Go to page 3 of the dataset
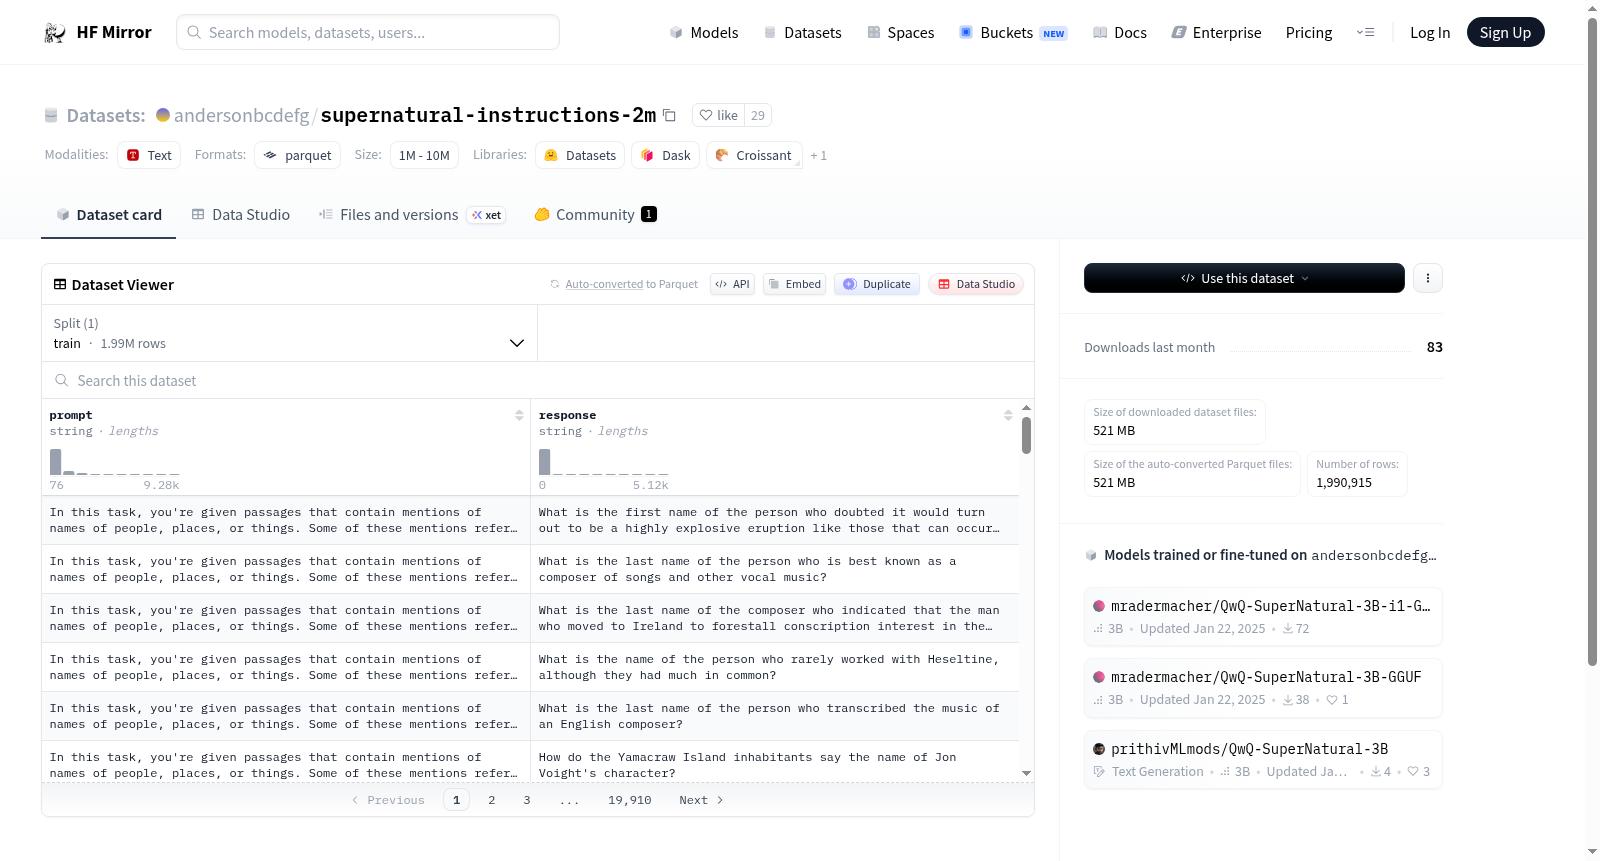Screen dimensions: 1600x861 [x=527, y=800]
